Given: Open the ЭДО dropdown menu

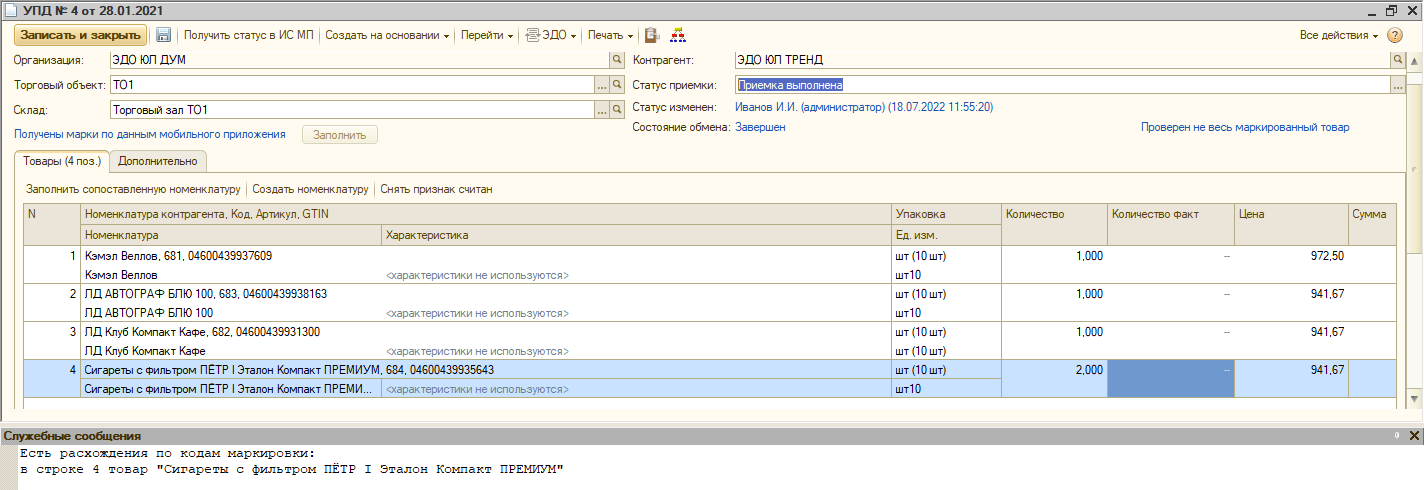Looking at the screenshot, I should pos(552,35).
